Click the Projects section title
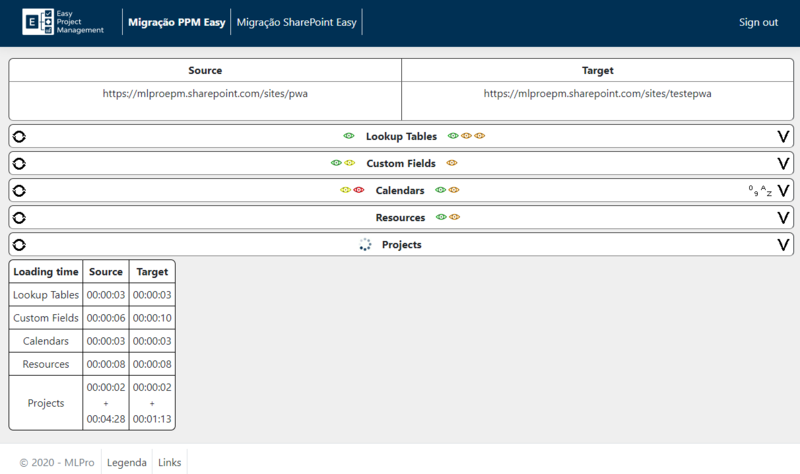800x474 pixels. coord(402,244)
